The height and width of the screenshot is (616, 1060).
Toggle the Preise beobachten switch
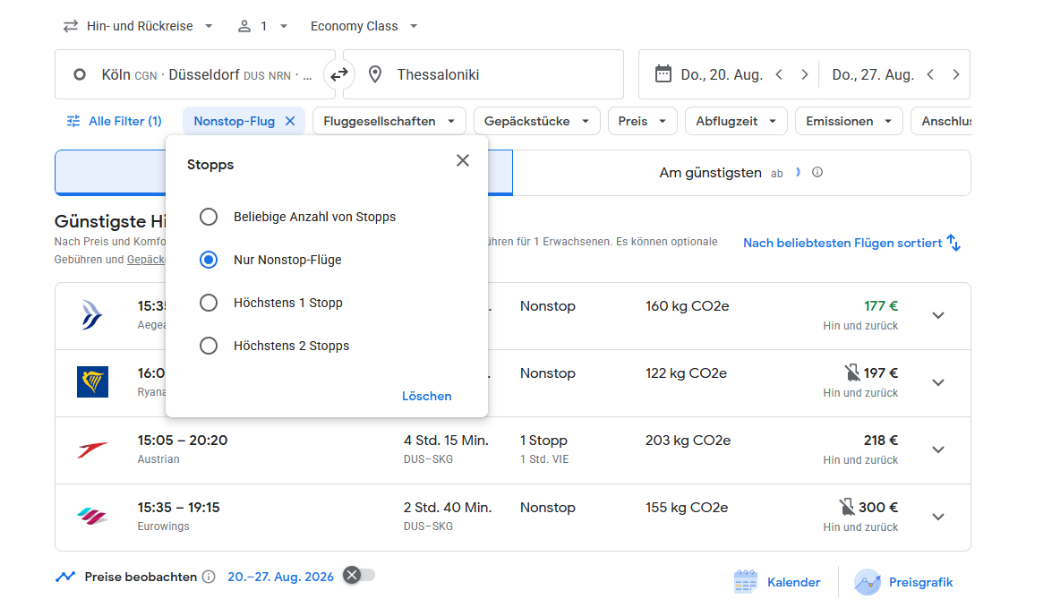(358, 575)
